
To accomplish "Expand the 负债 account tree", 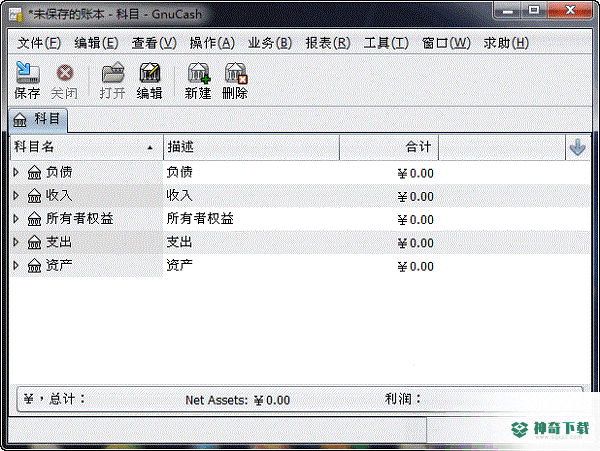I will [16, 173].
